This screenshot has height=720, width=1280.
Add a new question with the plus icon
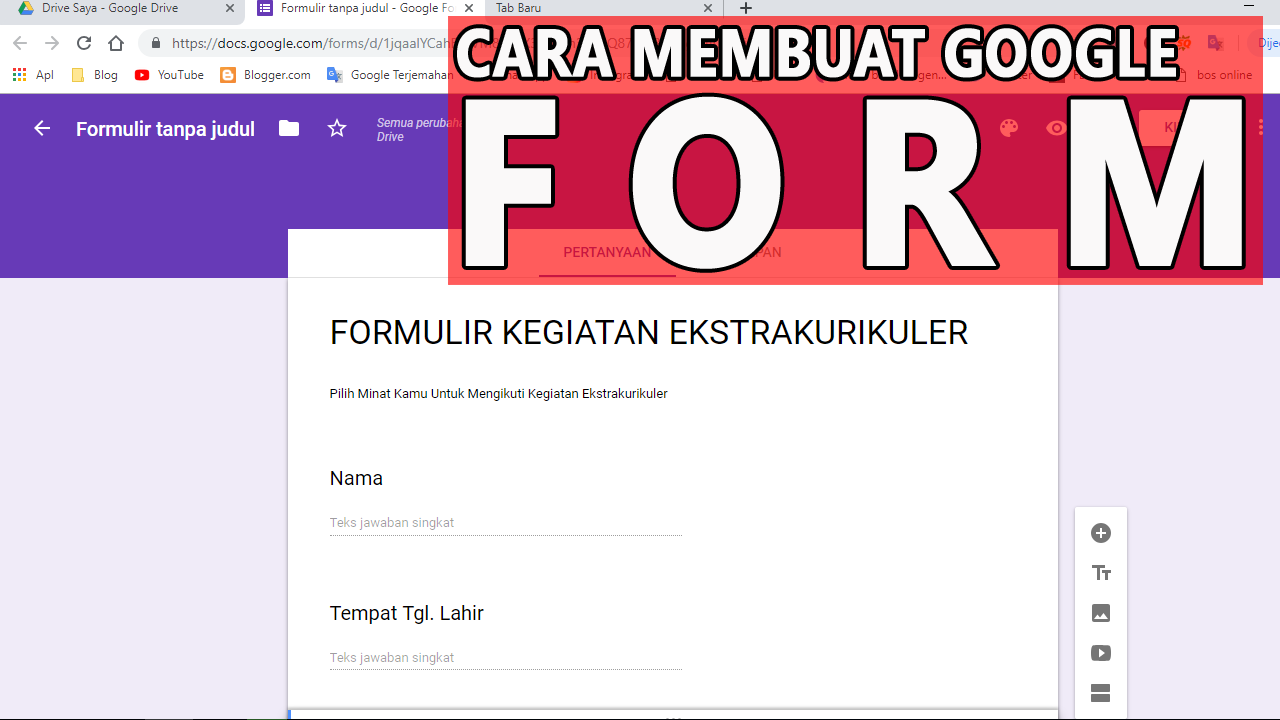[1100, 533]
